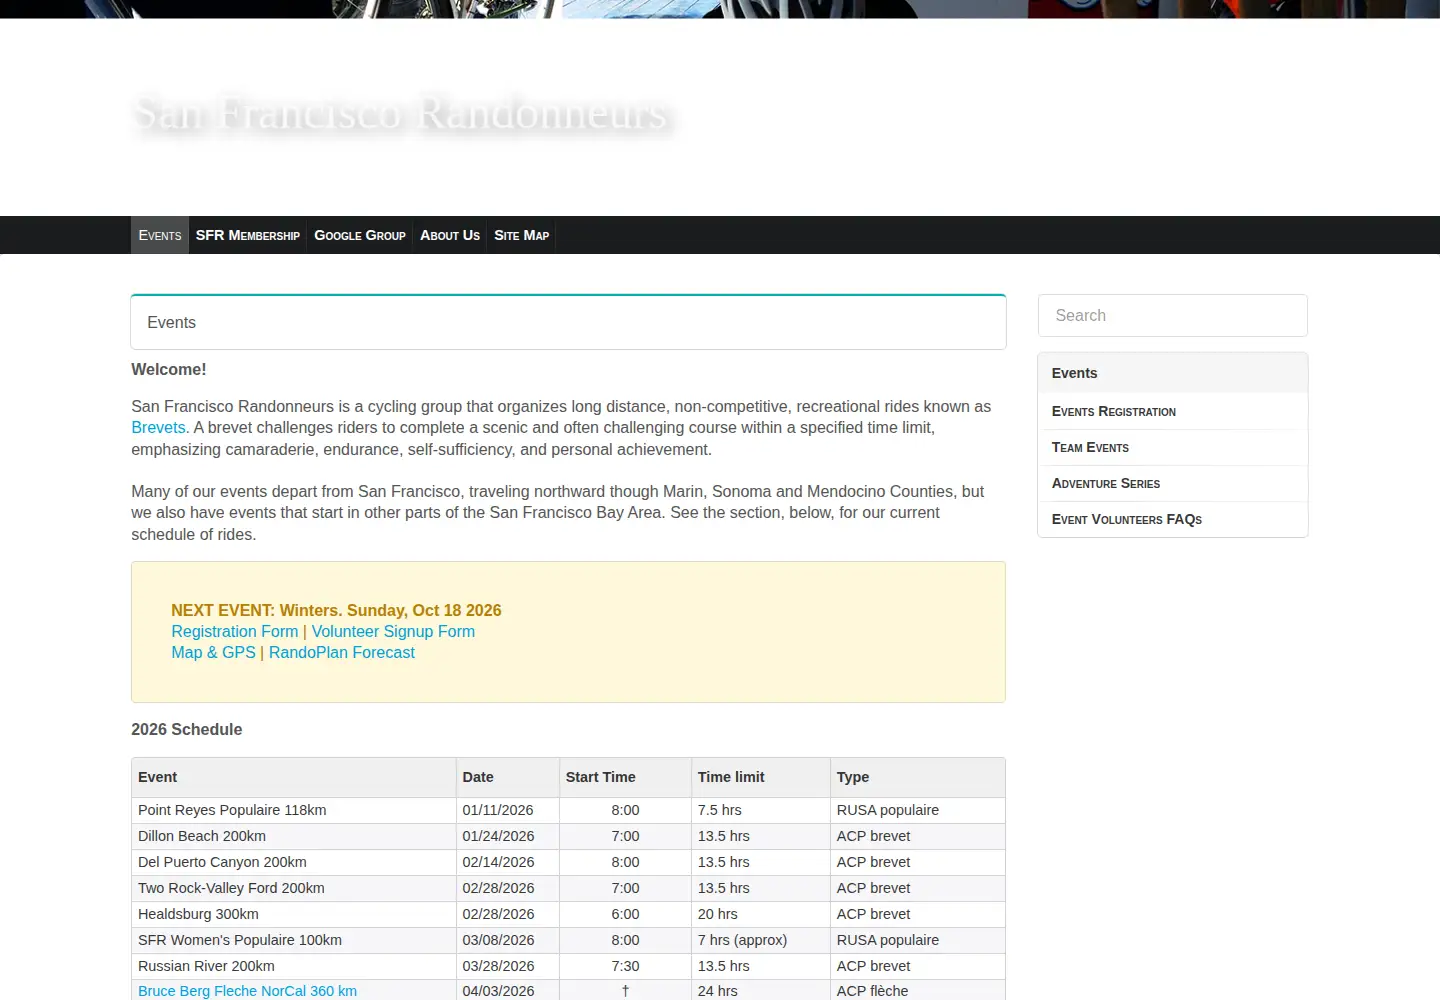Open the Volunteer Signup Form link

coord(393,631)
